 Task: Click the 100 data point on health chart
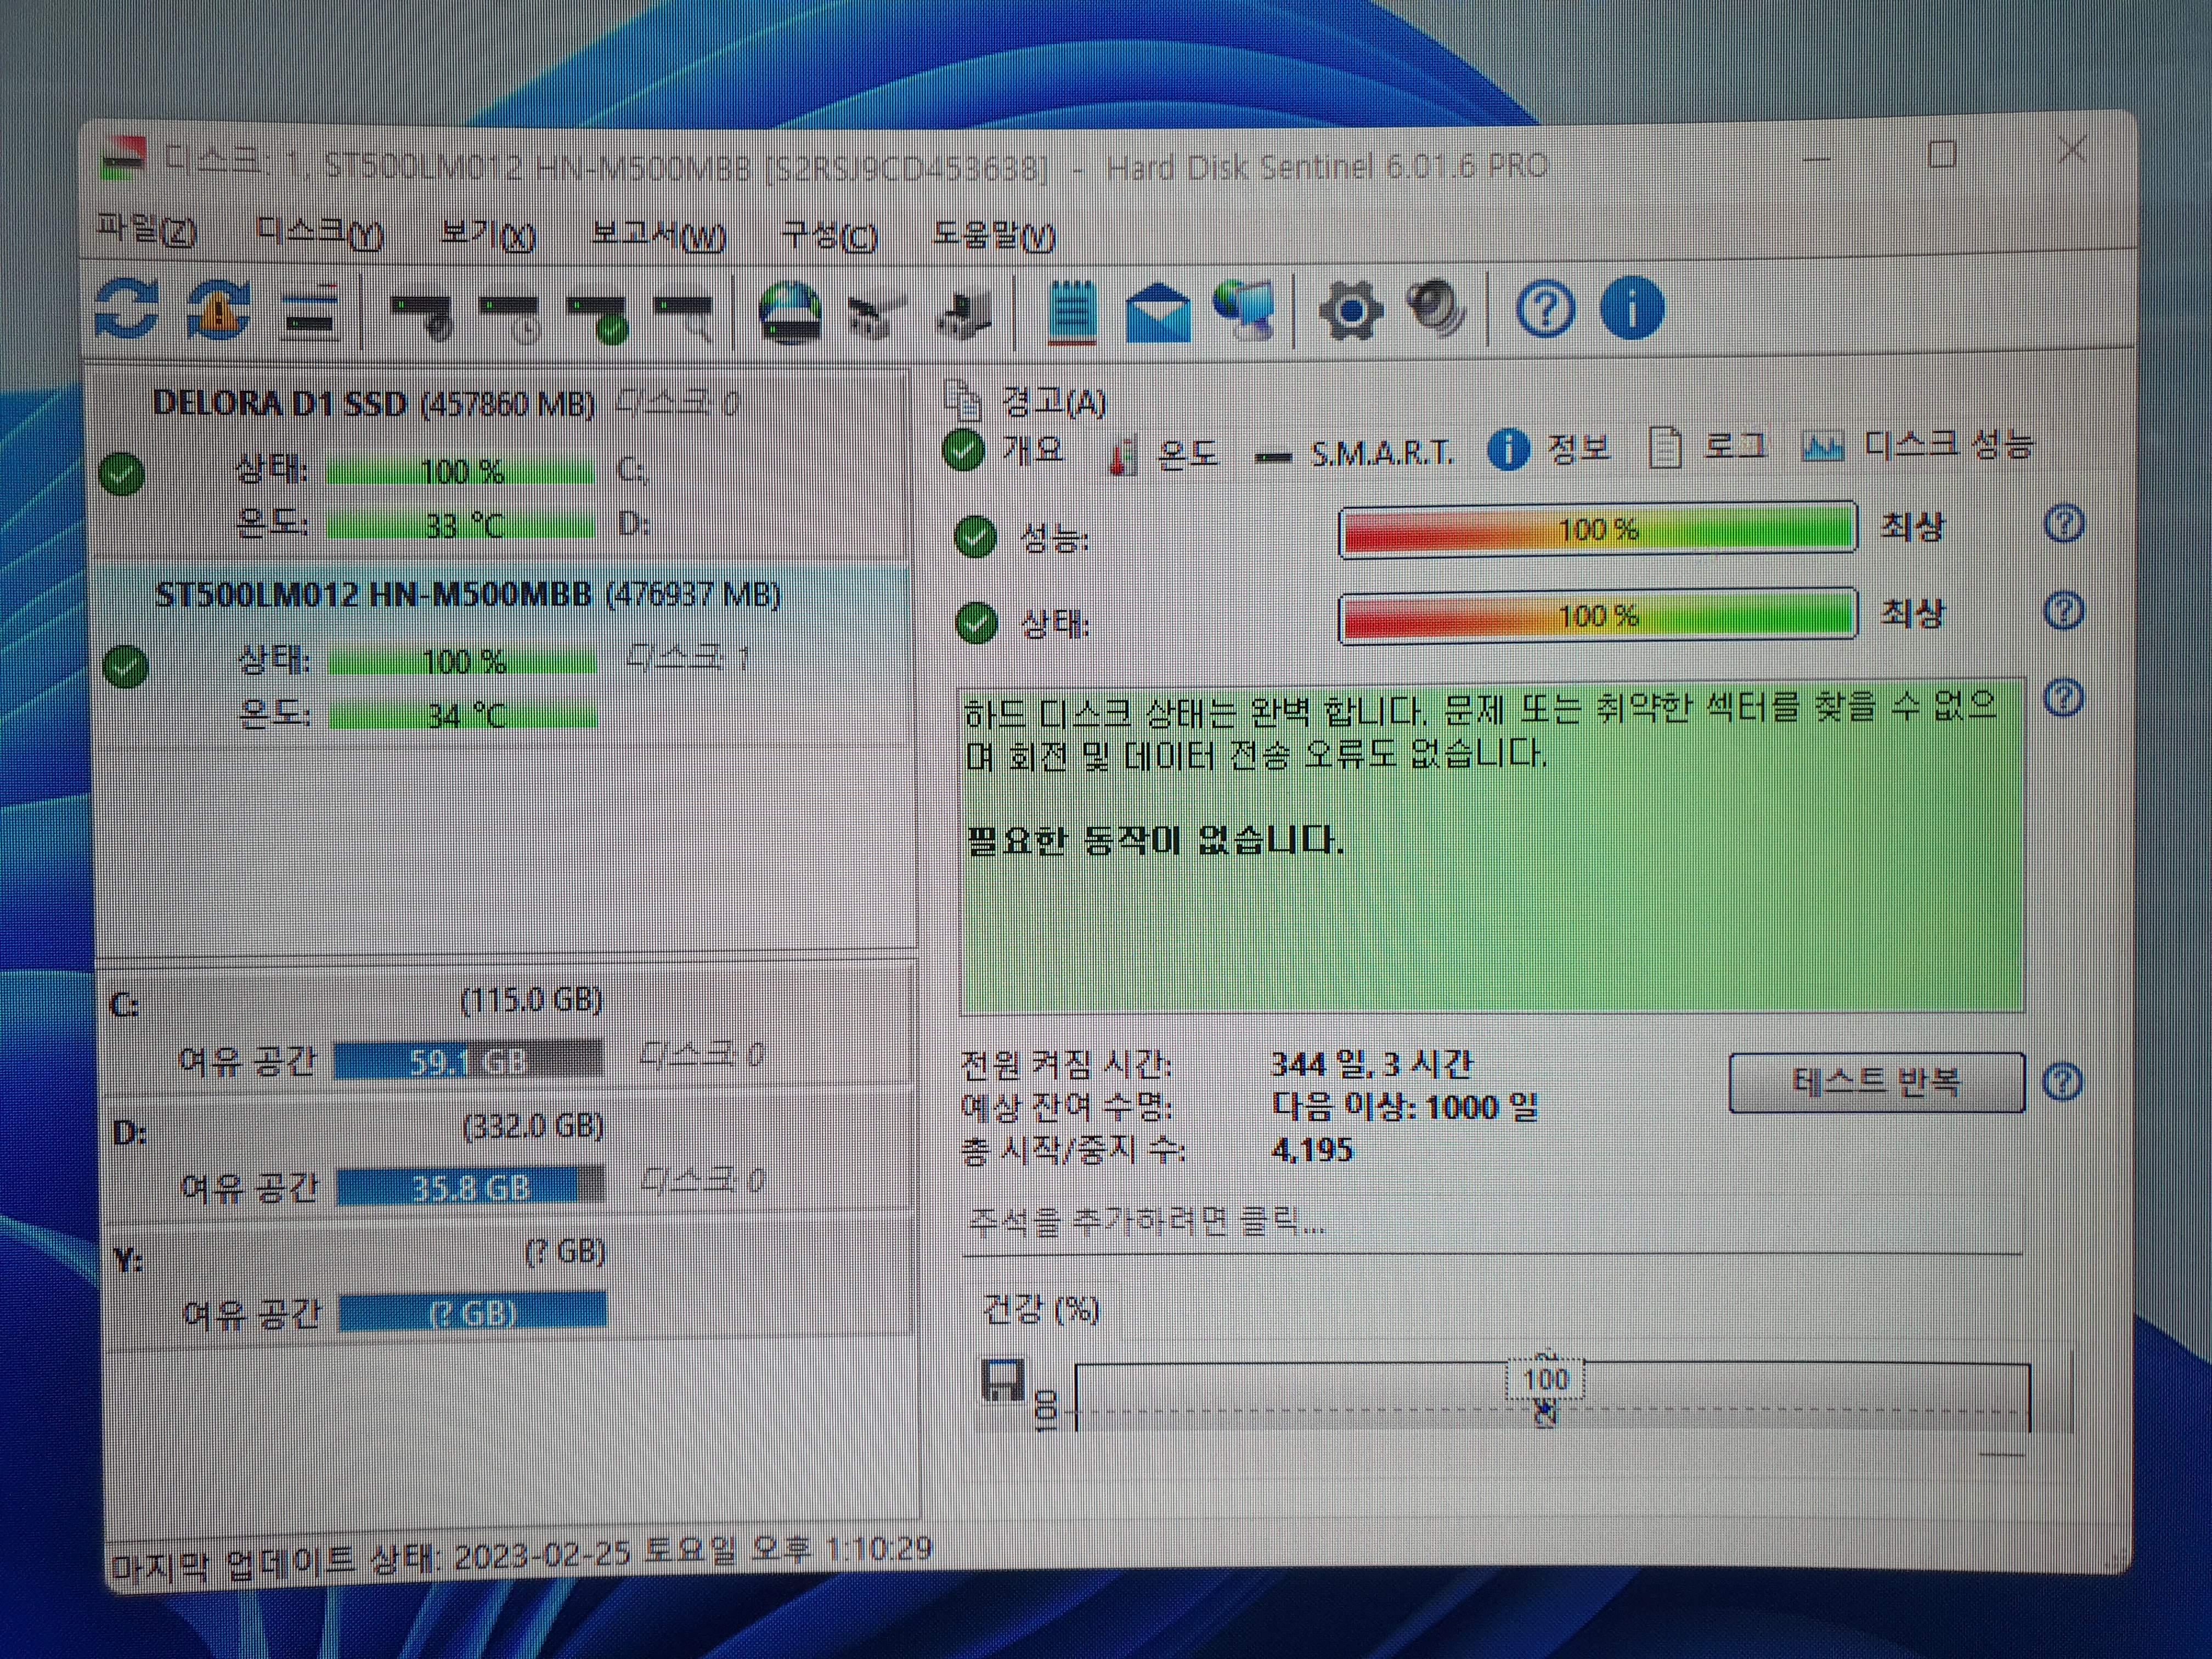tap(1545, 1380)
